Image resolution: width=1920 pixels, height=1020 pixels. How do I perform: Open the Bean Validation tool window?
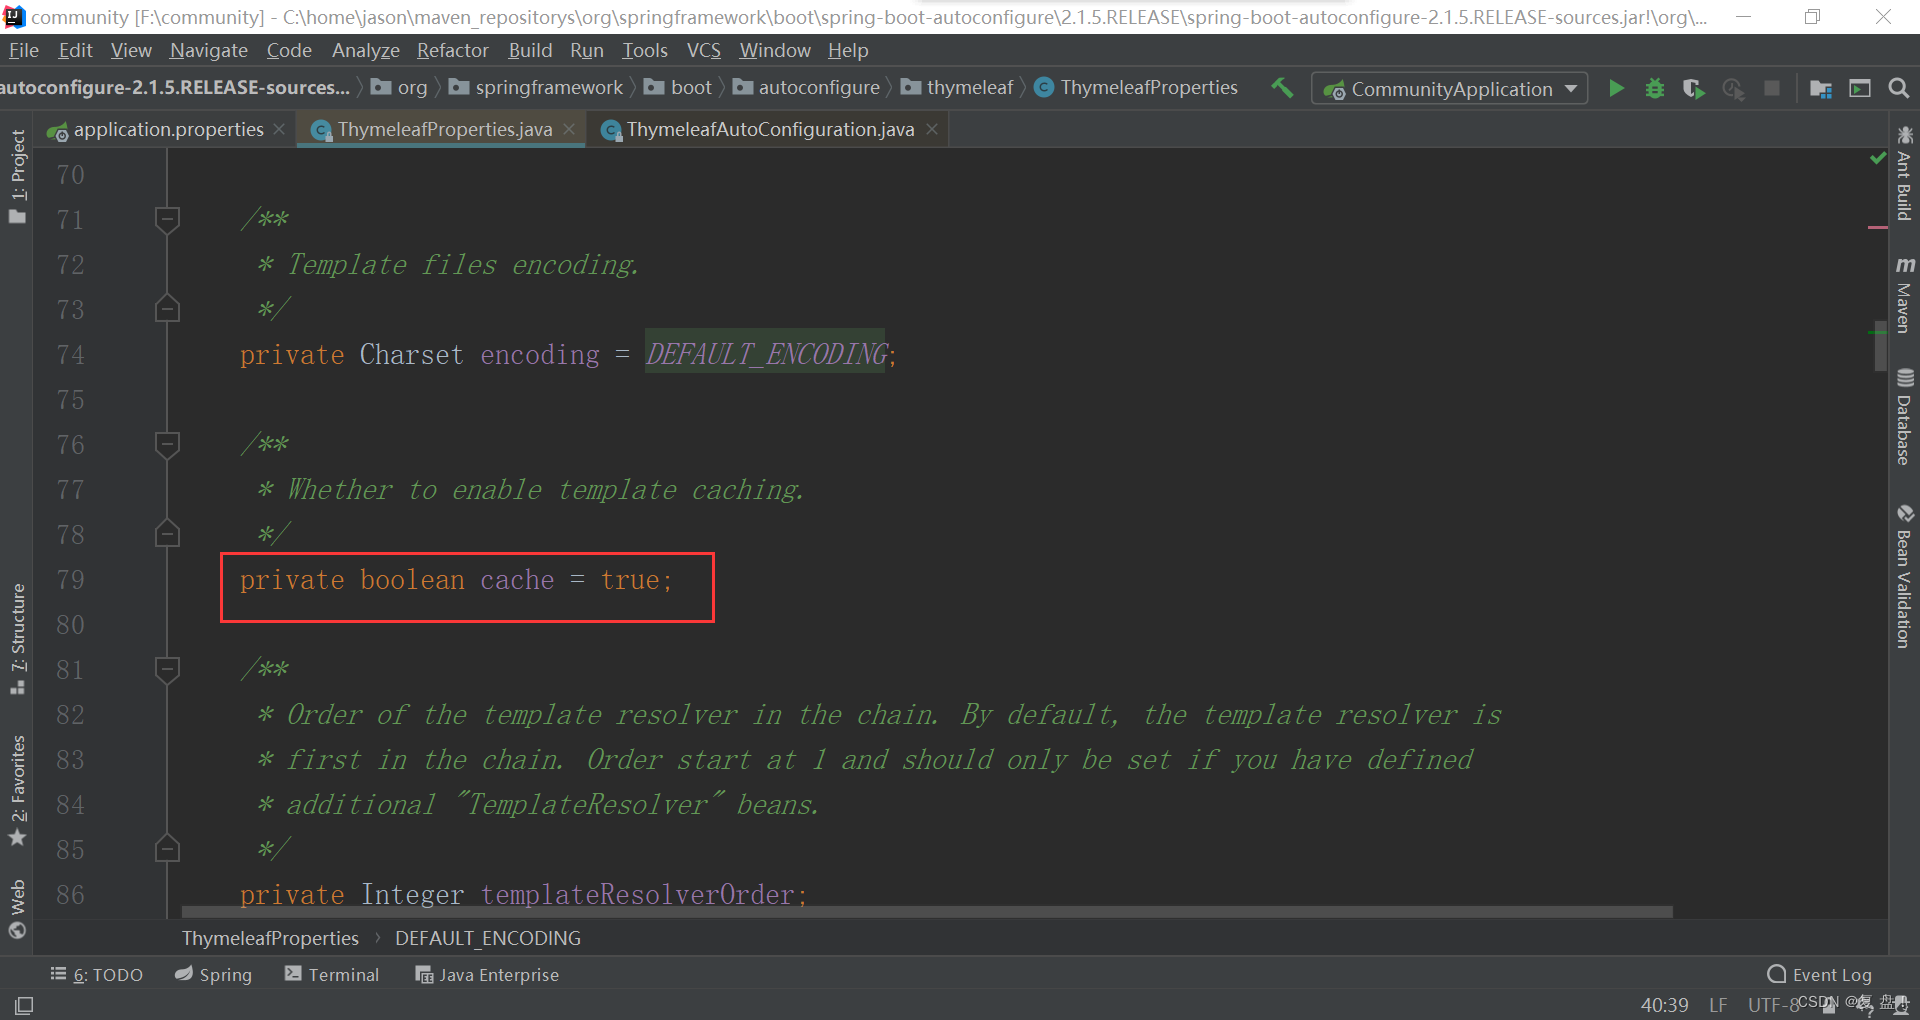click(x=1904, y=577)
